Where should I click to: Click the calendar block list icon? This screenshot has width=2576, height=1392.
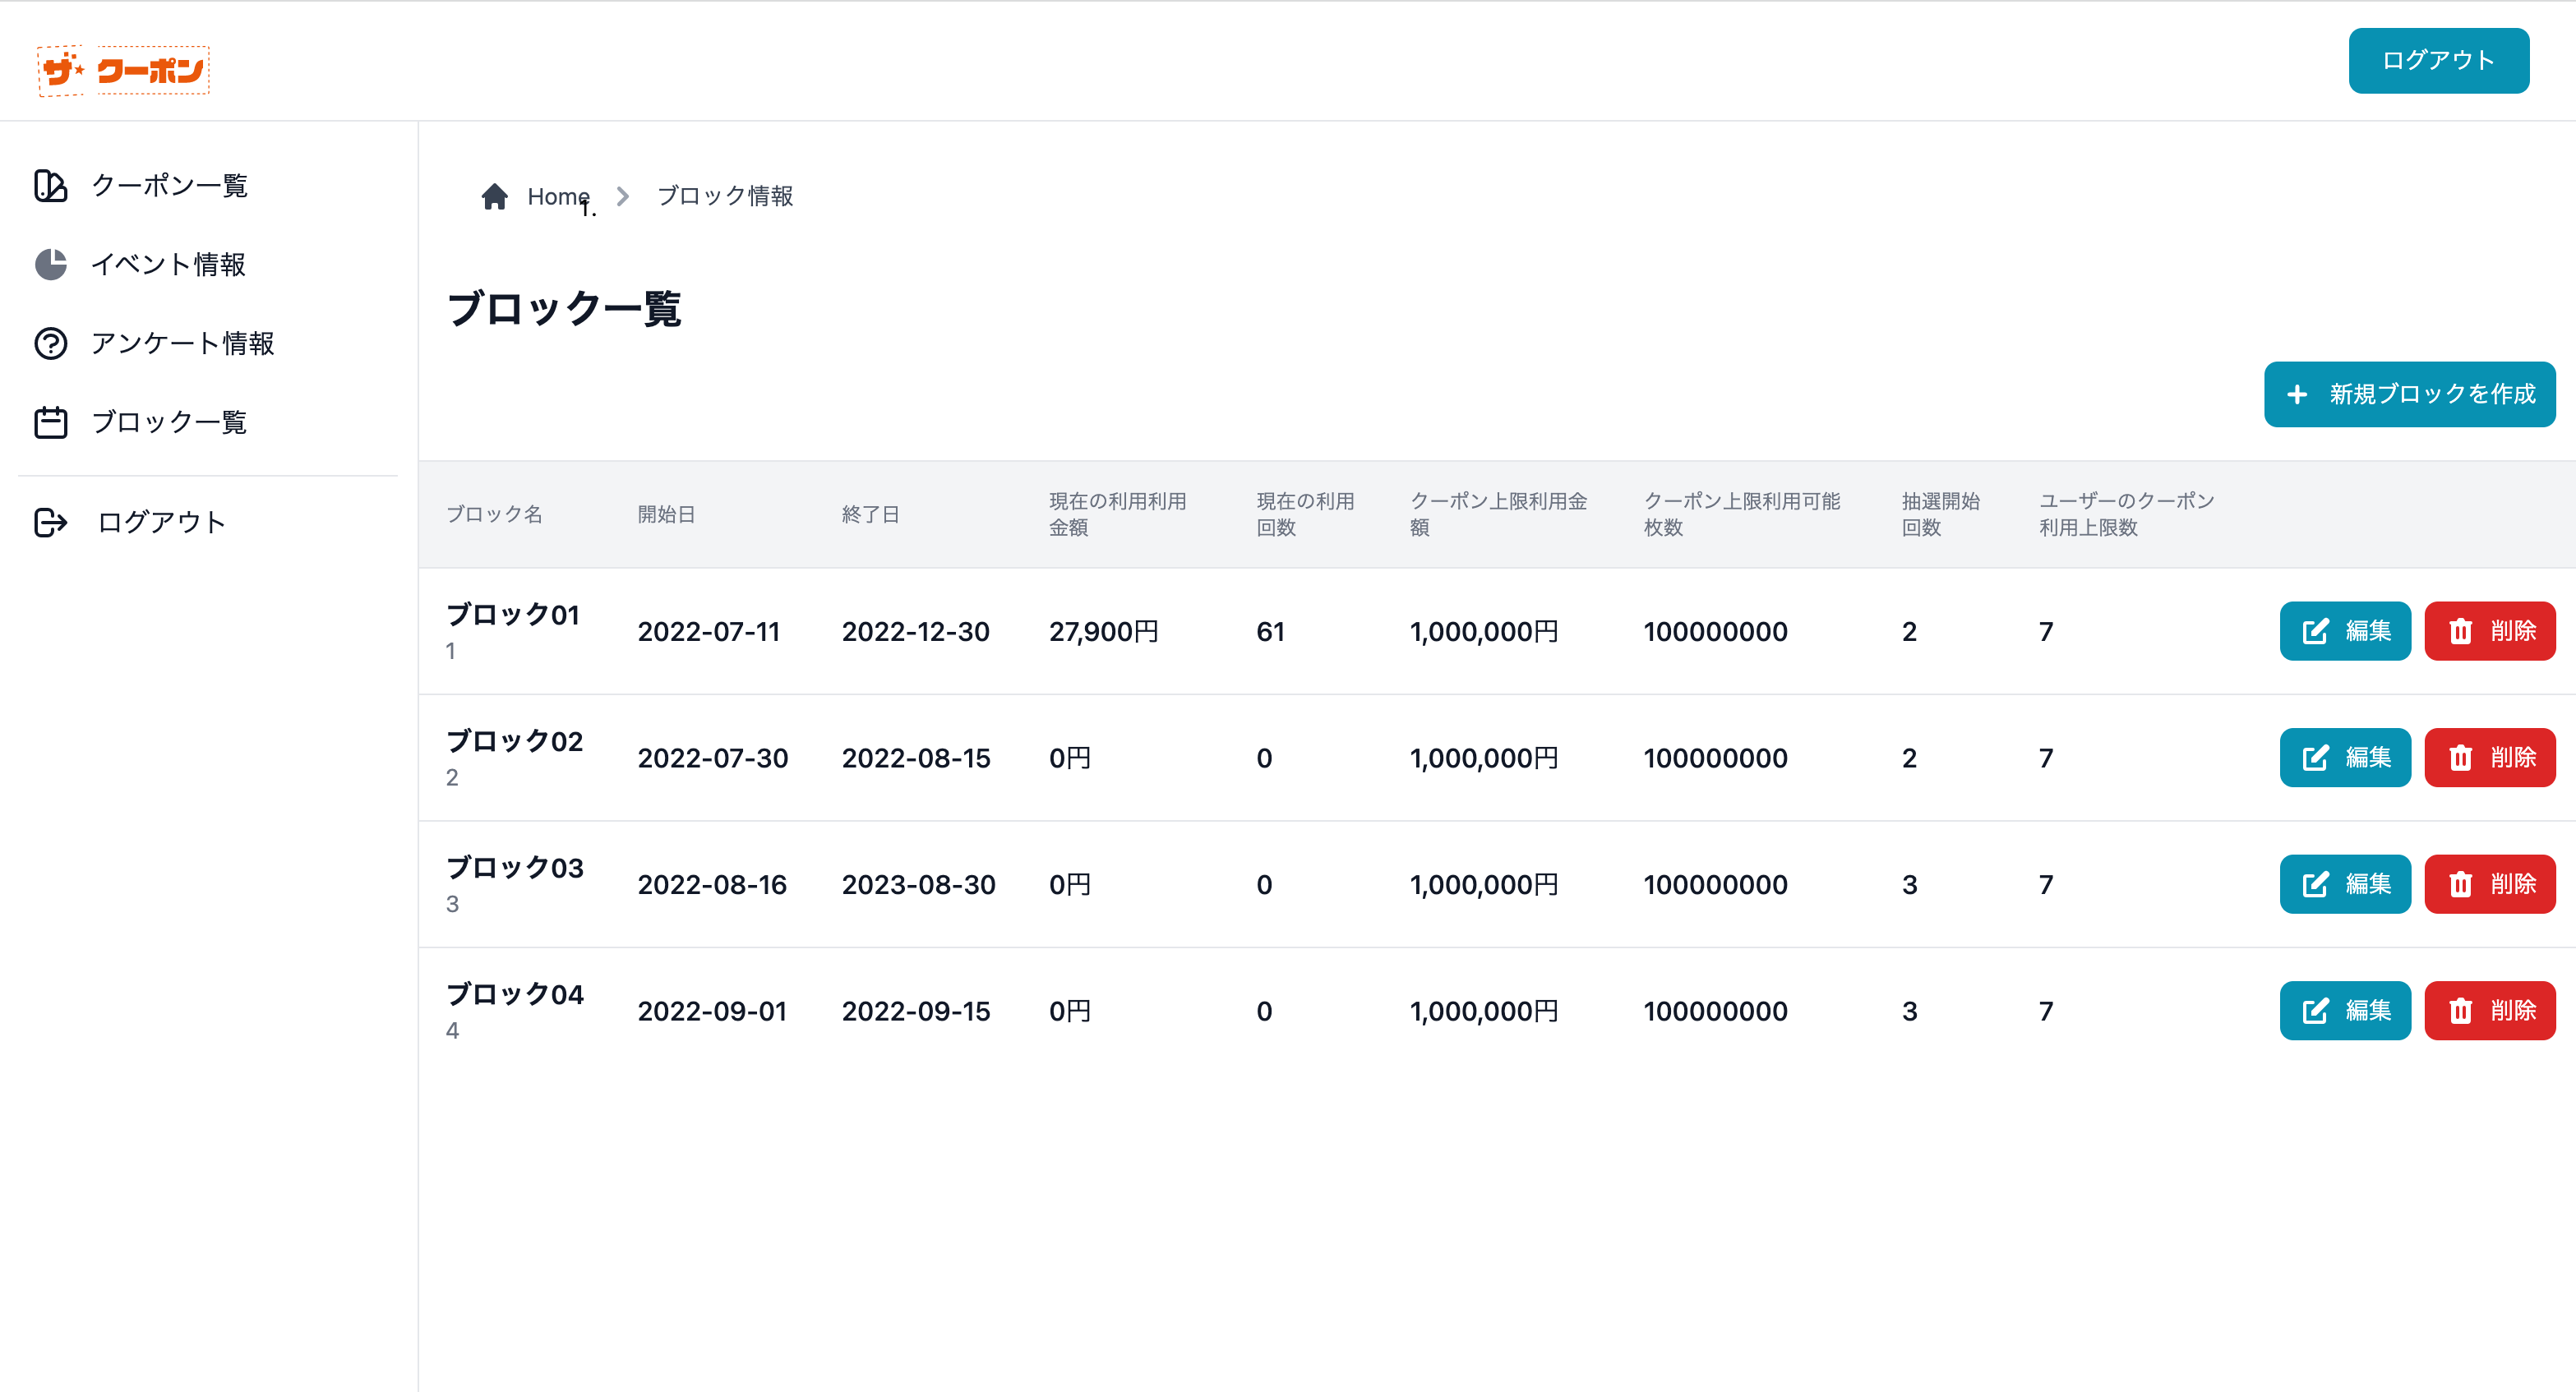[50, 423]
